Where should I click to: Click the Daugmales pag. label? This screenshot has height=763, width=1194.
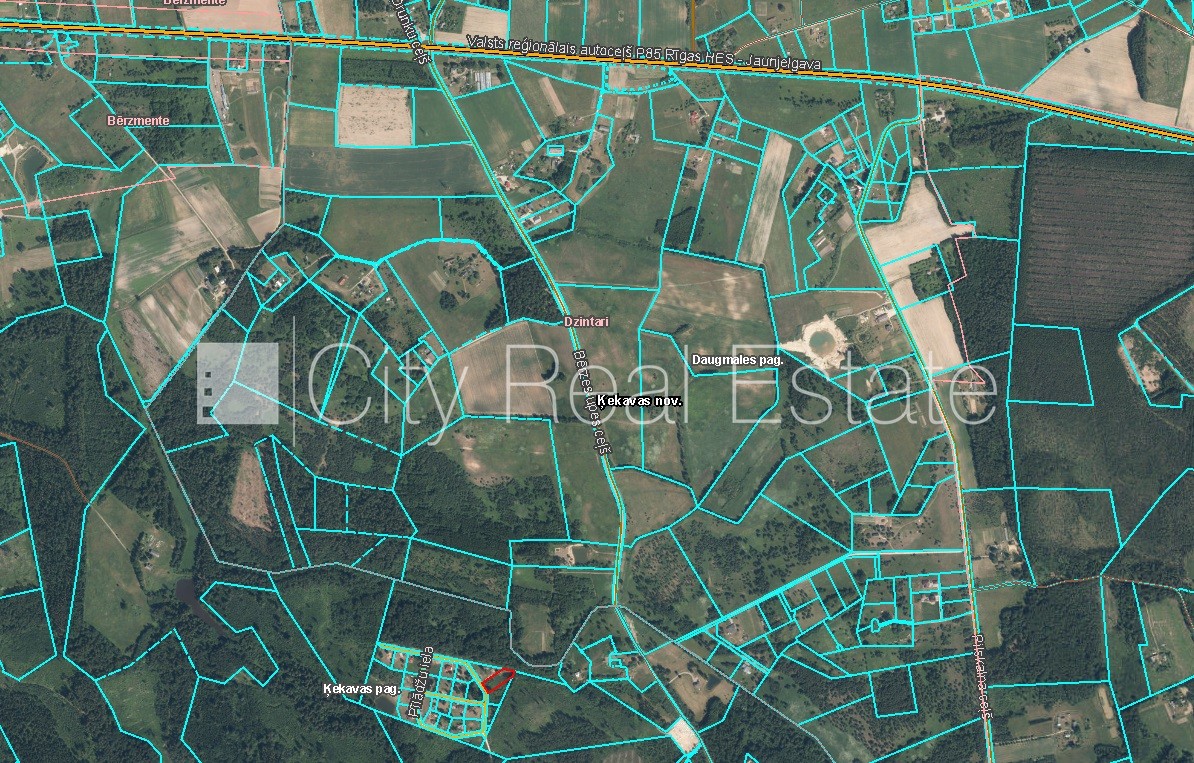[x=736, y=357]
